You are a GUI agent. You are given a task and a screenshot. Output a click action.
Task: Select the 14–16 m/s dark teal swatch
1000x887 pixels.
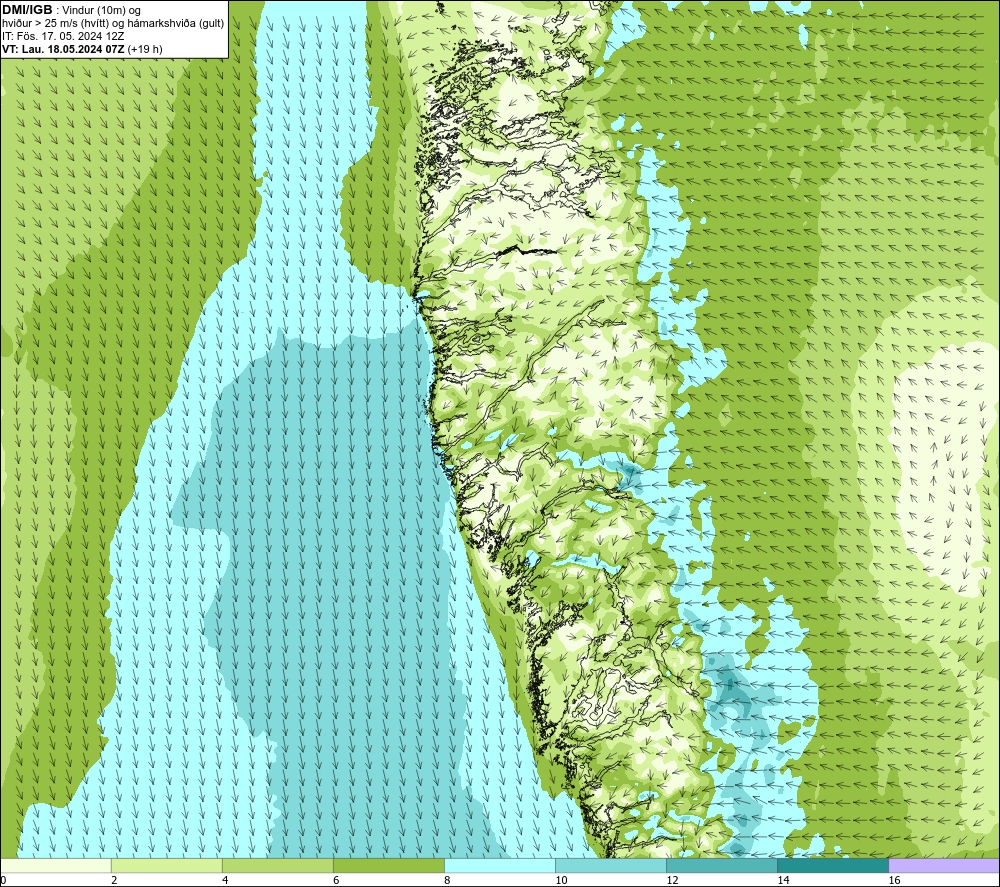coord(832,865)
